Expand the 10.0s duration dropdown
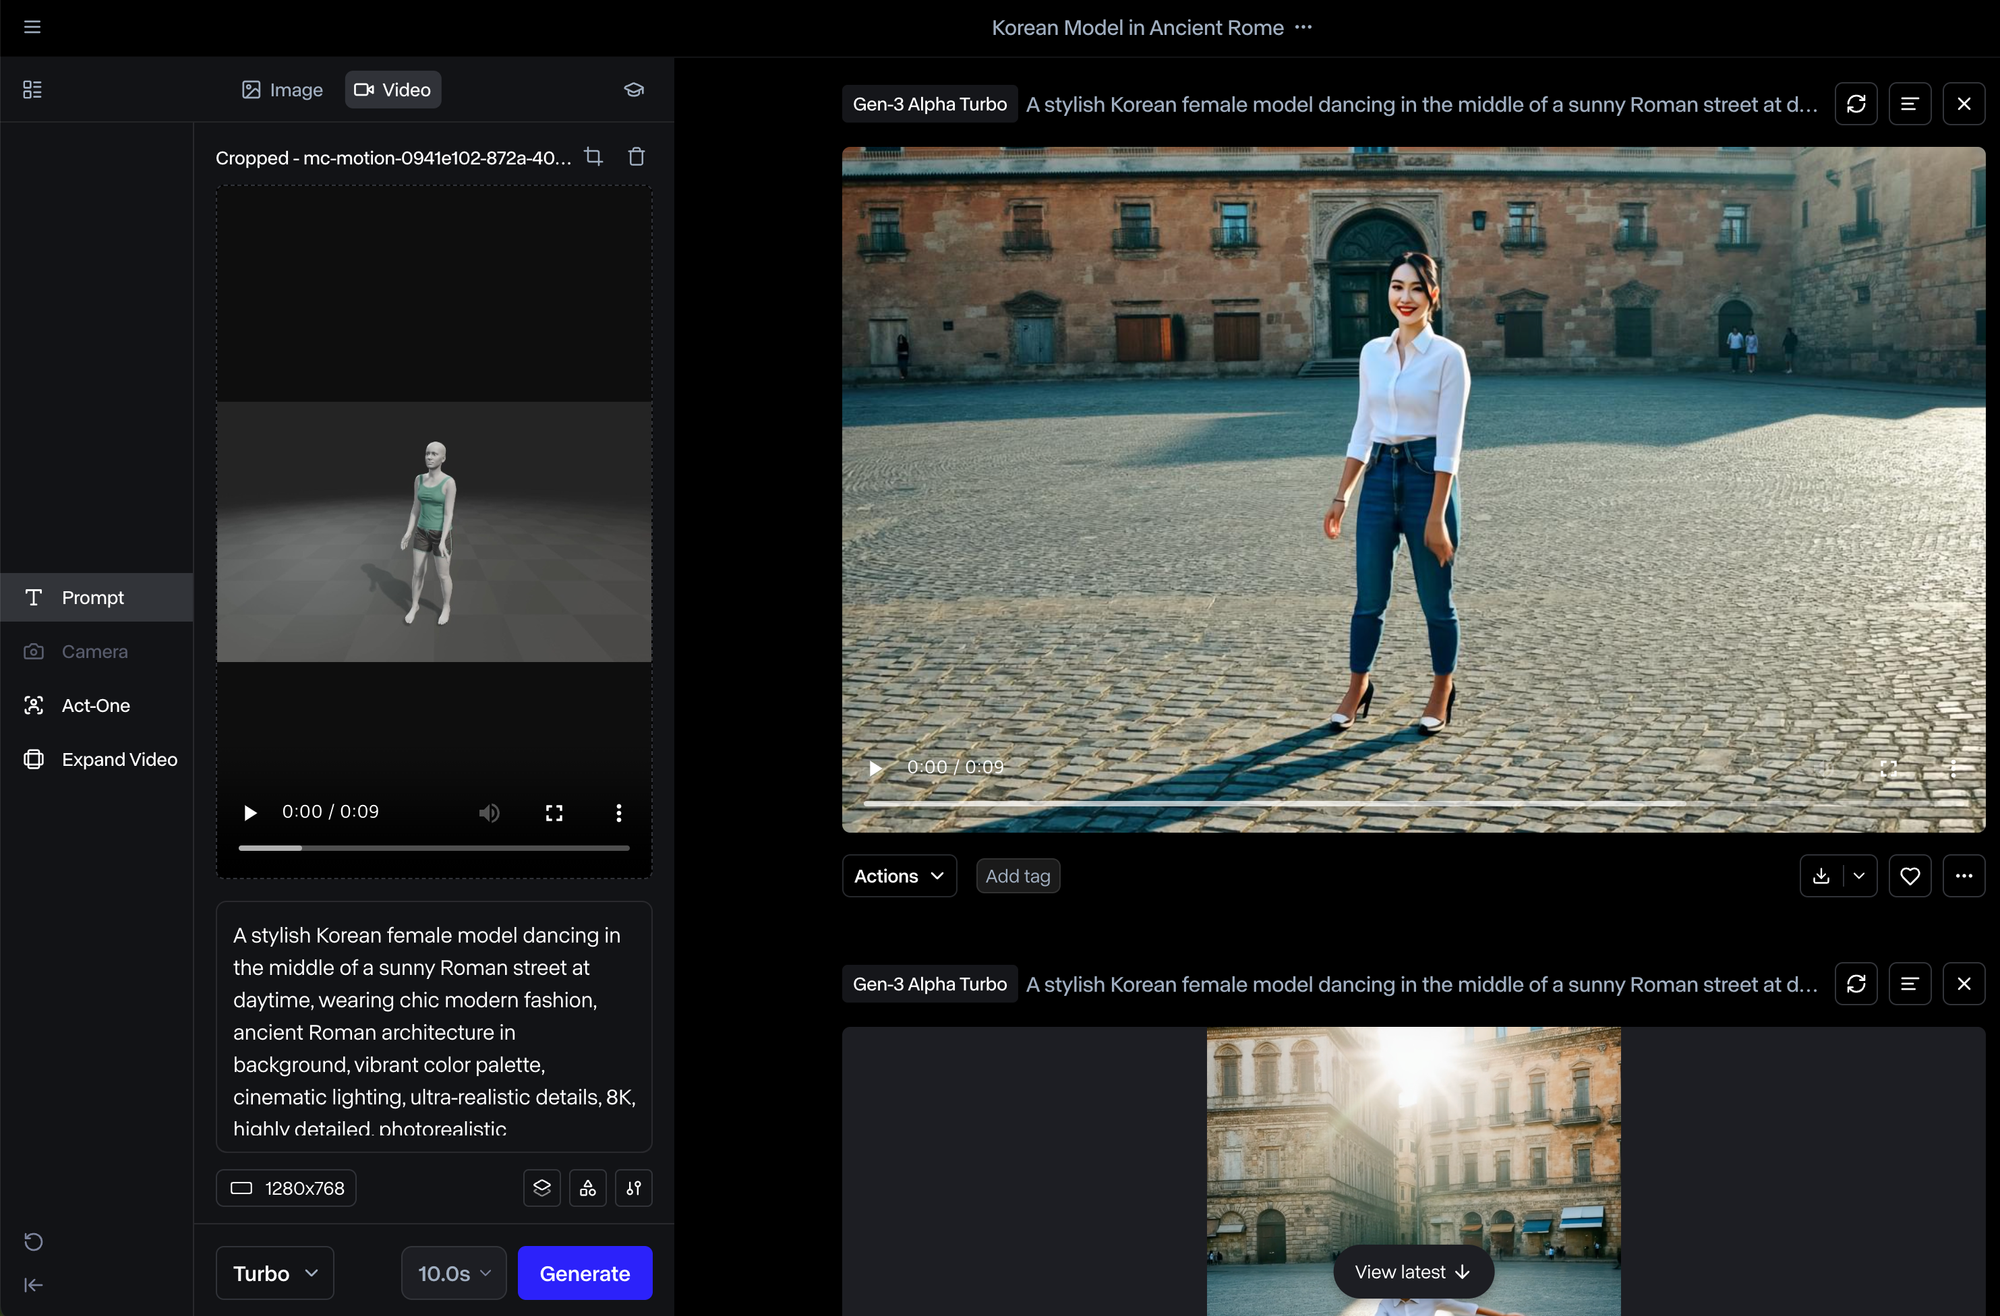Image resolution: width=2000 pixels, height=1316 pixels. tap(454, 1273)
